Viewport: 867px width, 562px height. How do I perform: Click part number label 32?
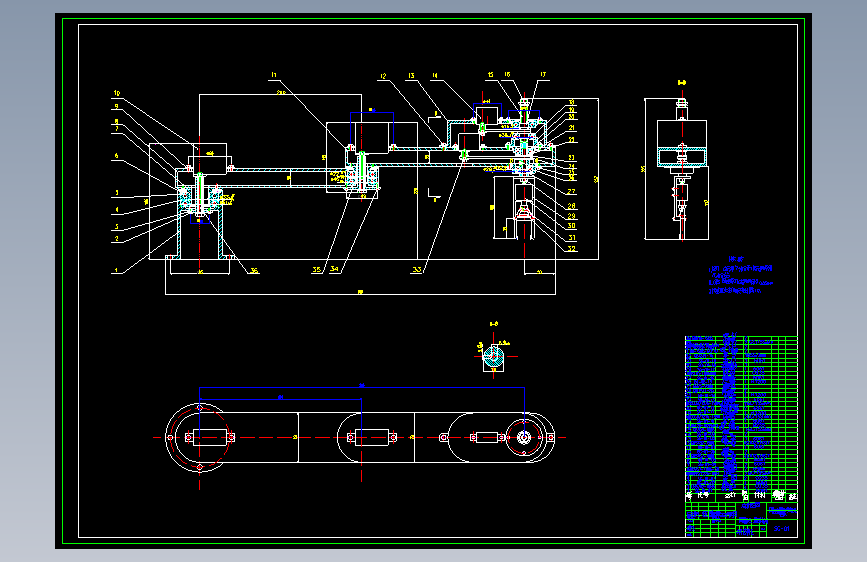tap(572, 249)
